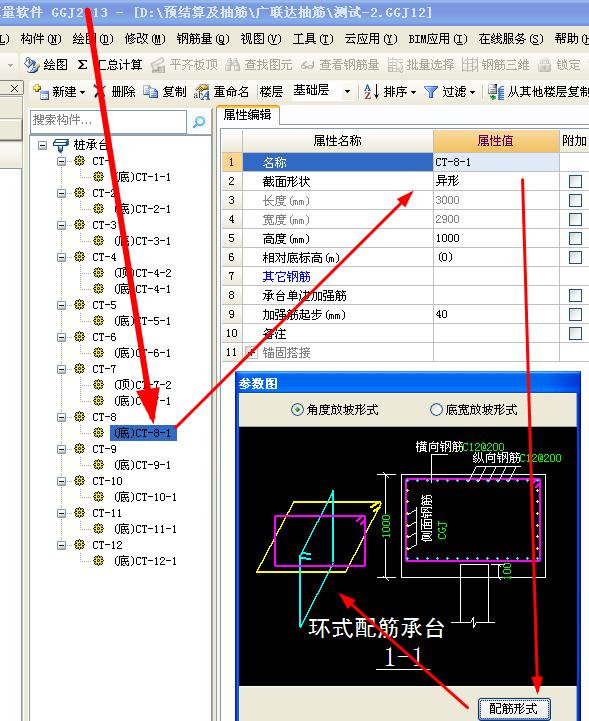589x721 pixels.
Task: Close the left side panel with X
Action: pyautogui.click(x=14, y=88)
